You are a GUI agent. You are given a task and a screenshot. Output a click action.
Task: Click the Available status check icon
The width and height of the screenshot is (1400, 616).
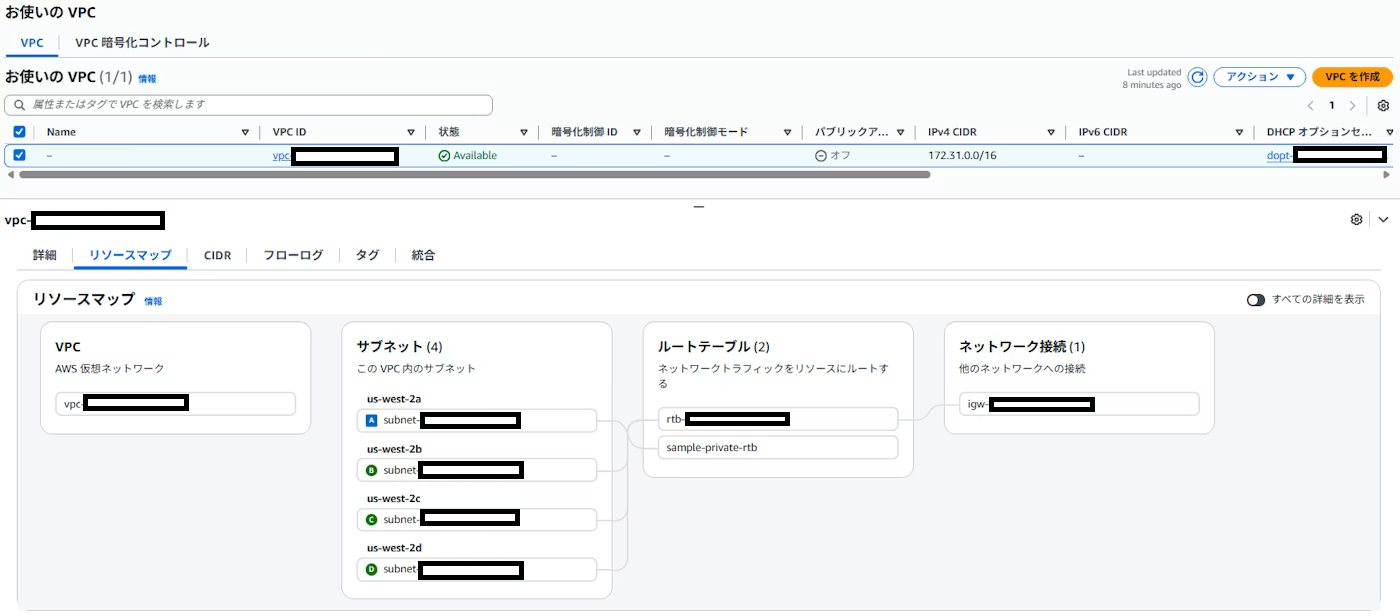pyautogui.click(x=442, y=155)
